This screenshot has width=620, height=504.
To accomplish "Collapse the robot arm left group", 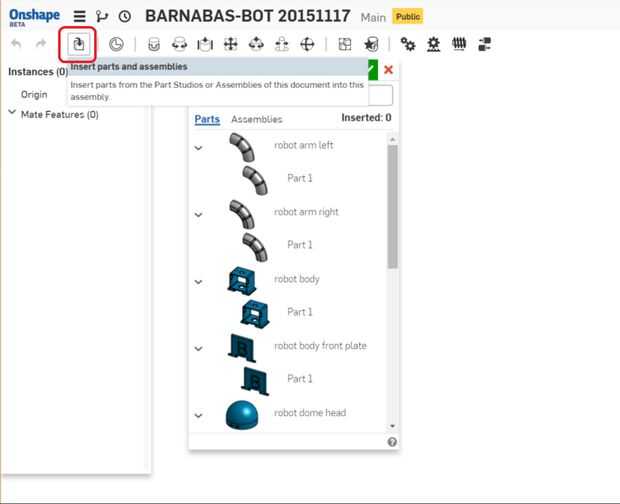I will click(198, 148).
